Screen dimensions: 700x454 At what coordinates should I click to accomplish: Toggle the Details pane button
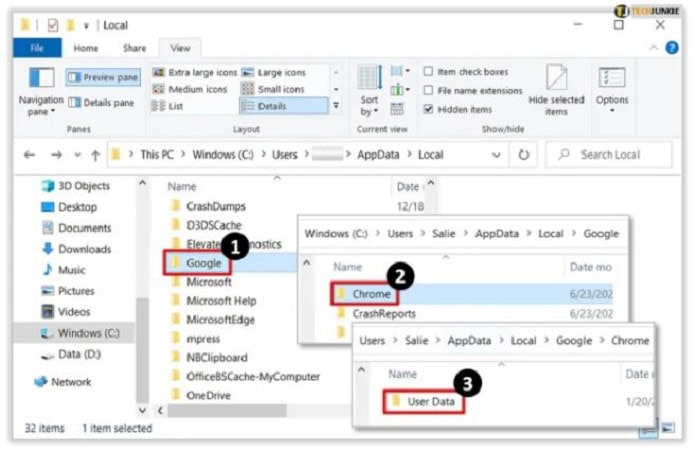click(x=101, y=103)
